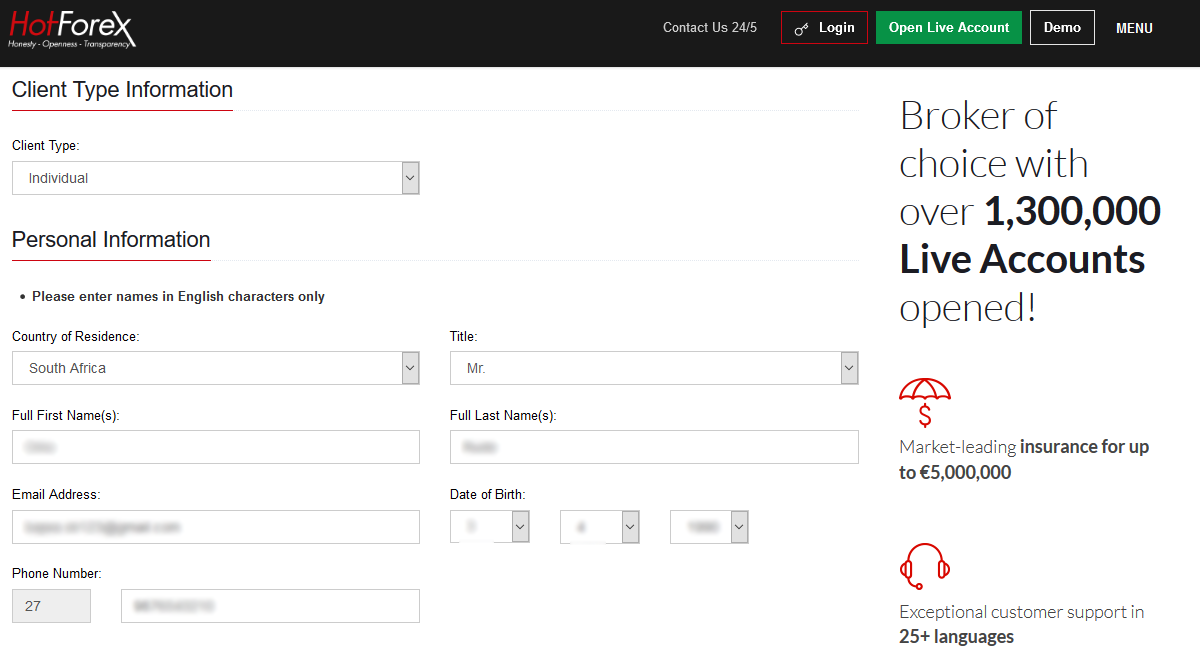Click the 'Phone Number:' label
This screenshot has width=1200, height=648.
tap(57, 574)
